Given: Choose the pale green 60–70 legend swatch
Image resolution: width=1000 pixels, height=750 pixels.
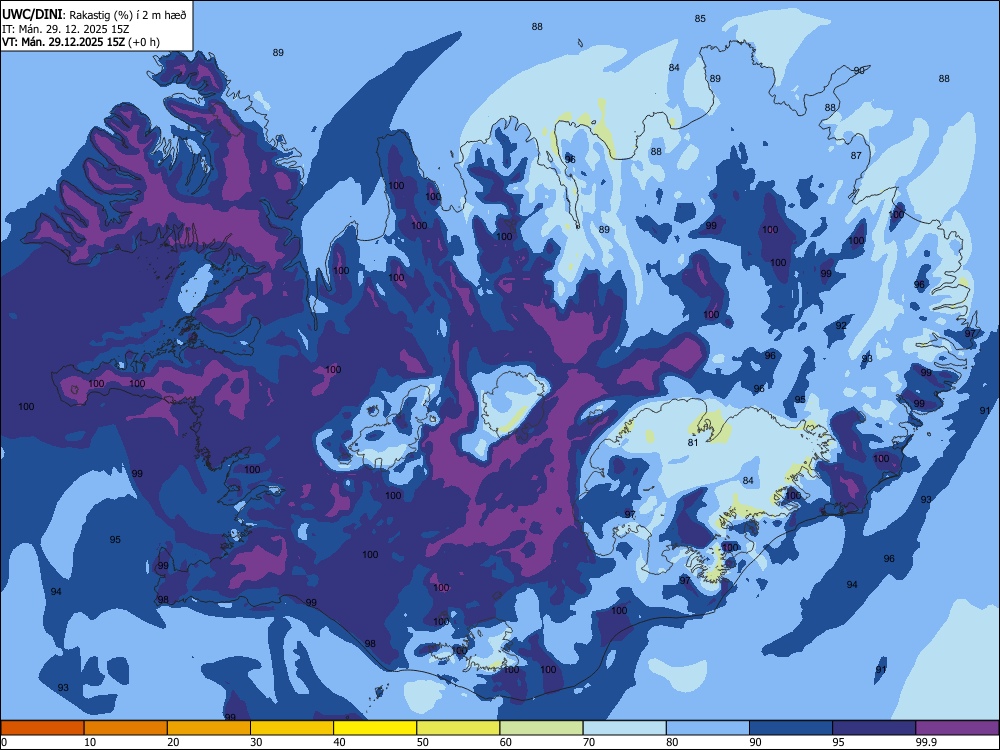Looking at the screenshot, I should [x=541, y=728].
